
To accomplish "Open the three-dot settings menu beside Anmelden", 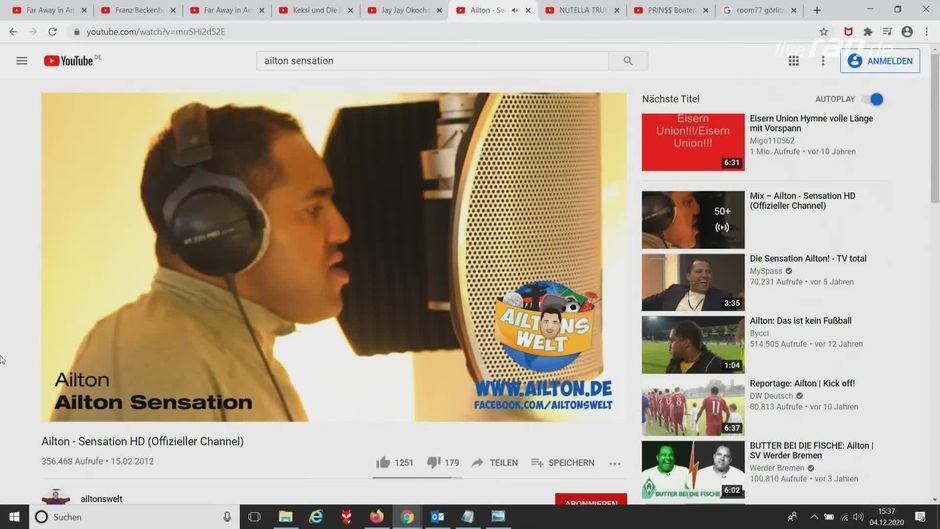I will [823, 61].
